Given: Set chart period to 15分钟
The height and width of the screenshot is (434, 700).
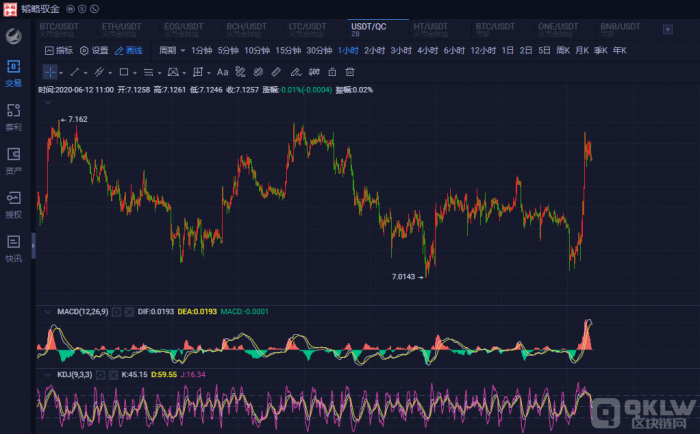Looking at the screenshot, I should (288, 50).
